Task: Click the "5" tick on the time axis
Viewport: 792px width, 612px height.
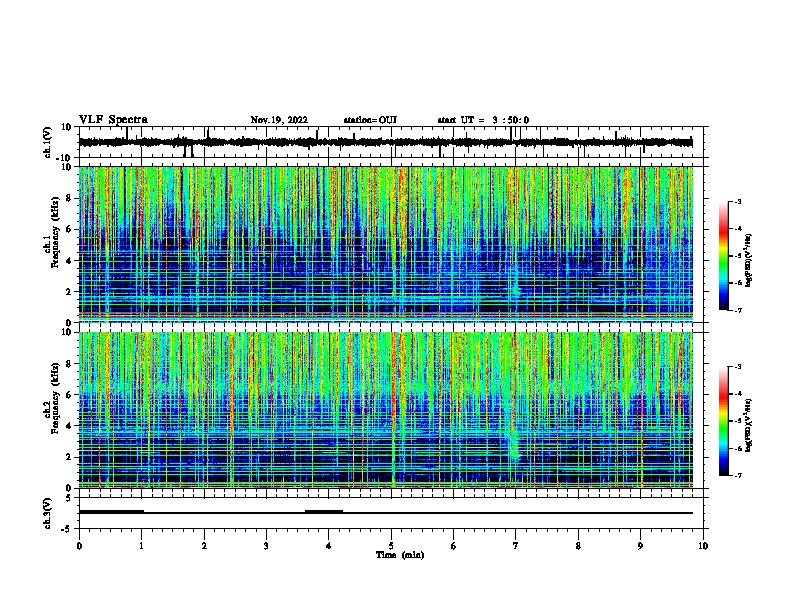Action: (x=391, y=546)
